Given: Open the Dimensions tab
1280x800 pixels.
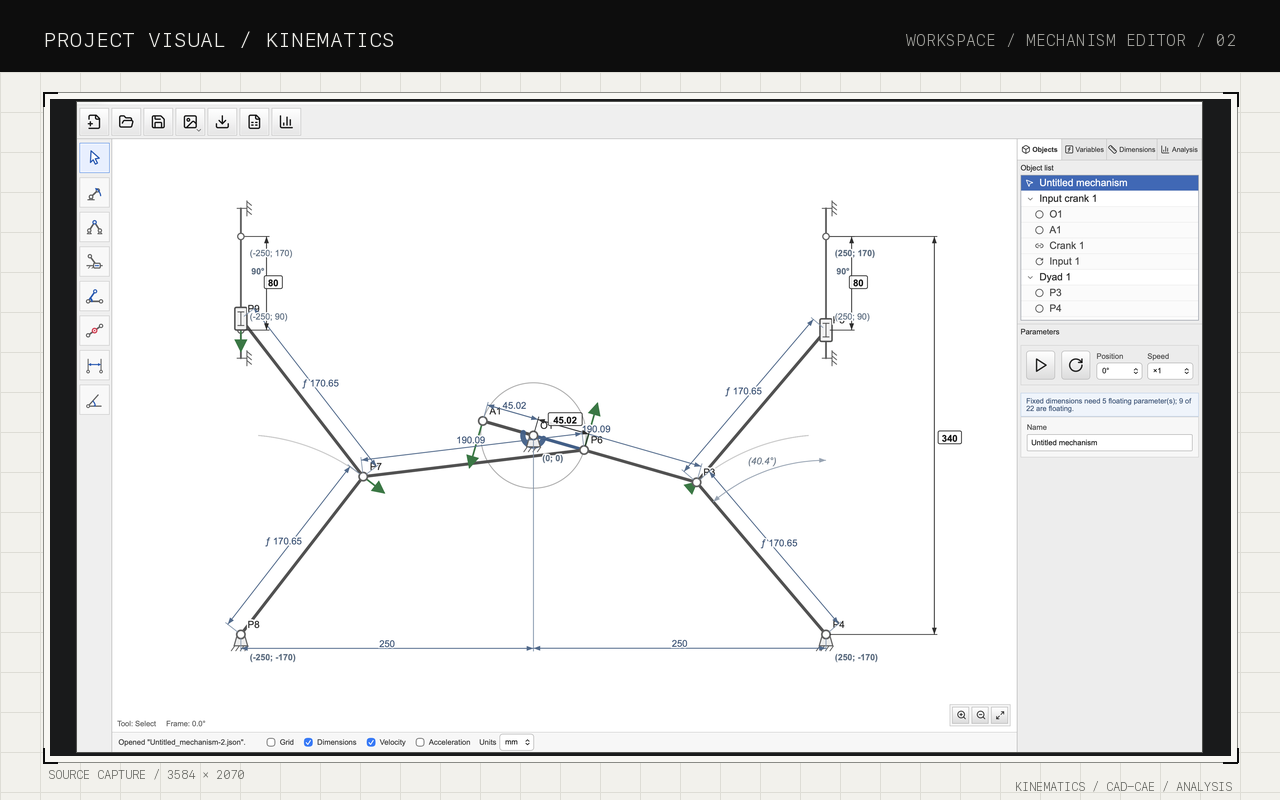Looking at the screenshot, I should tap(1132, 149).
